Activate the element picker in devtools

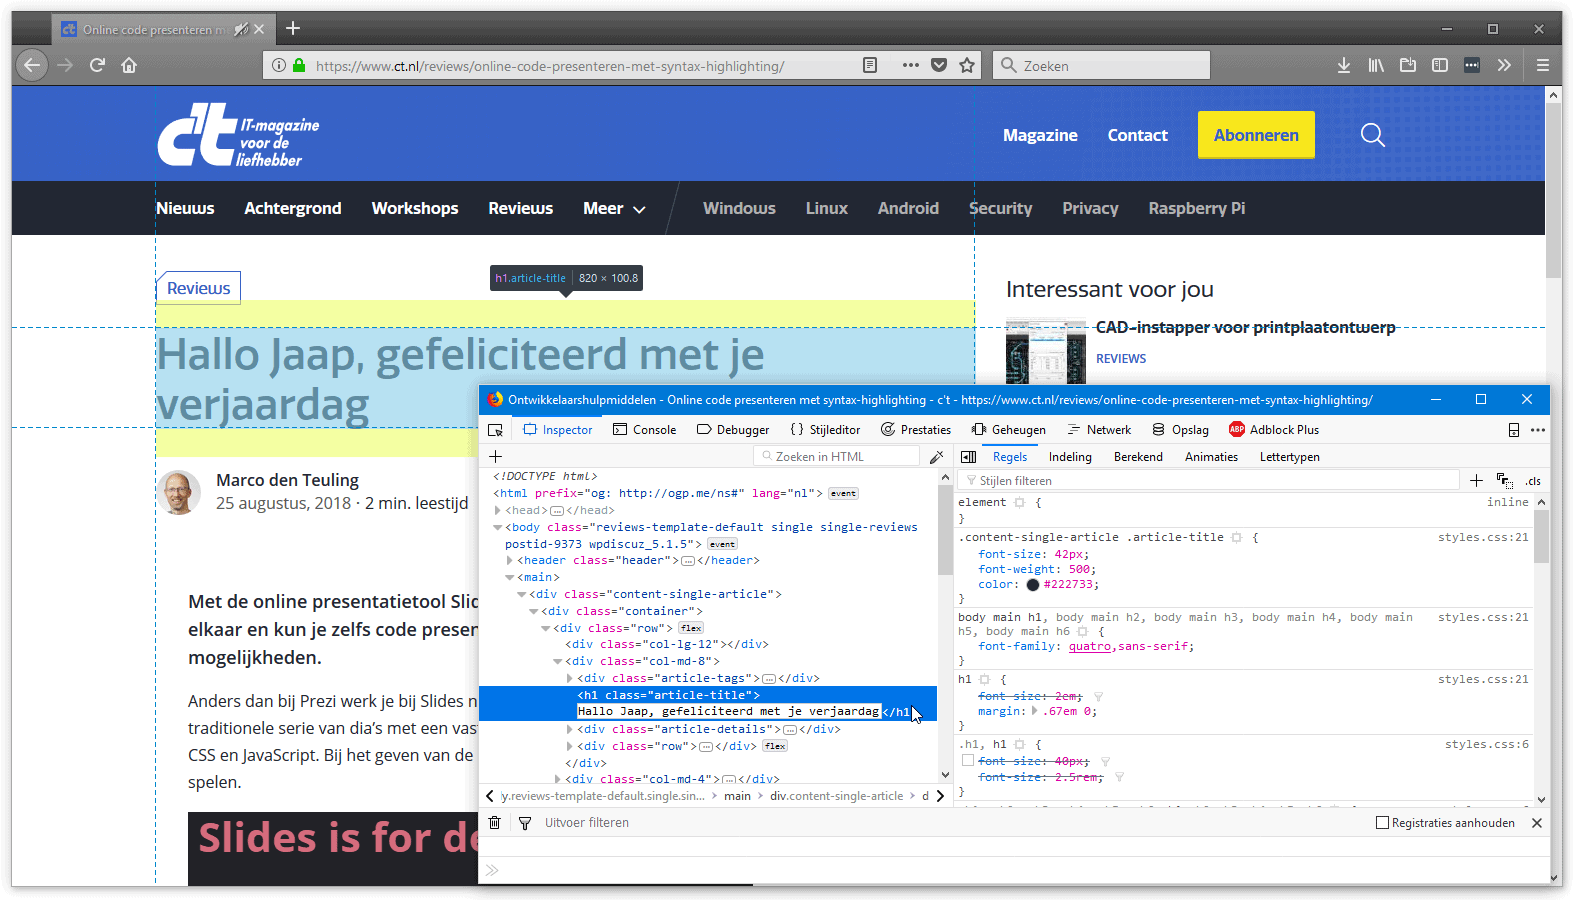495,430
